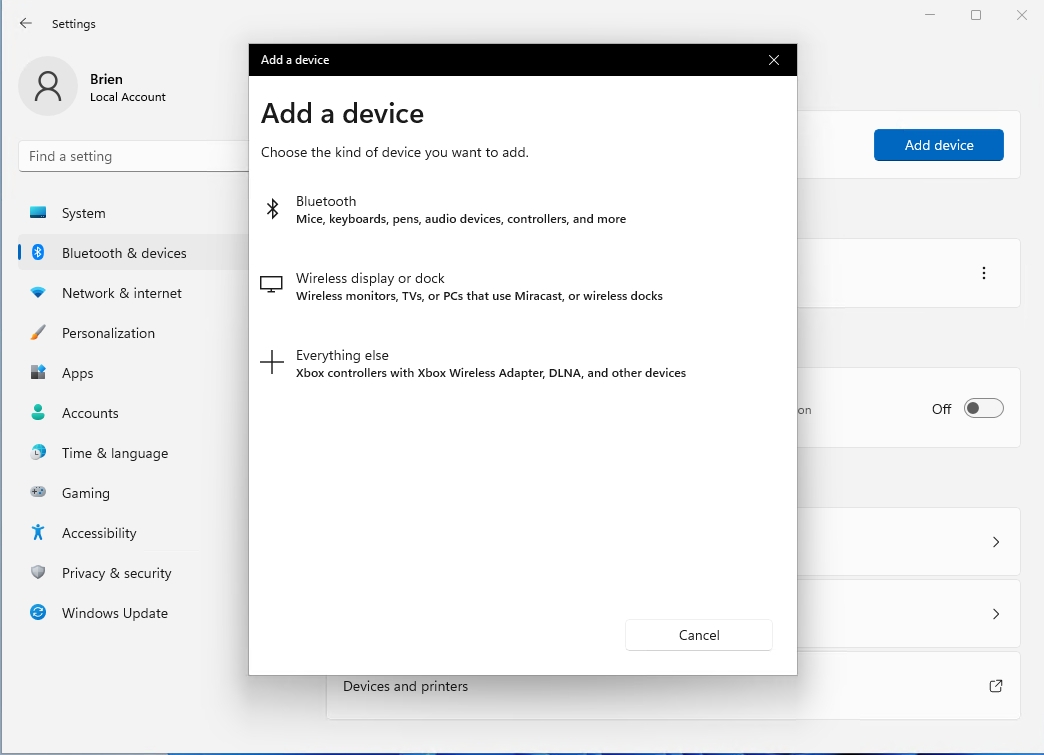Open Accounts using its sidebar icon
Screen dimensions: 1044x755
pyautogui.click(x=39, y=412)
